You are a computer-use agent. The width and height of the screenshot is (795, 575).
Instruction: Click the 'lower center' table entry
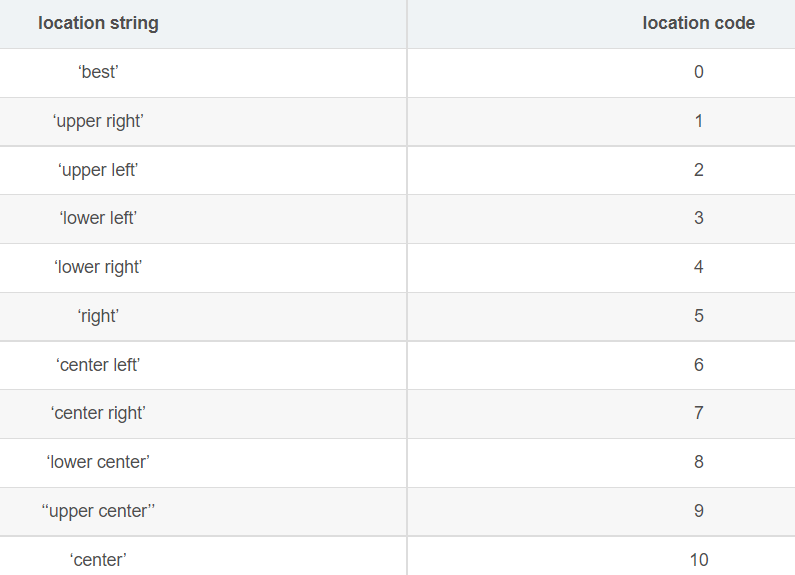coord(98,462)
